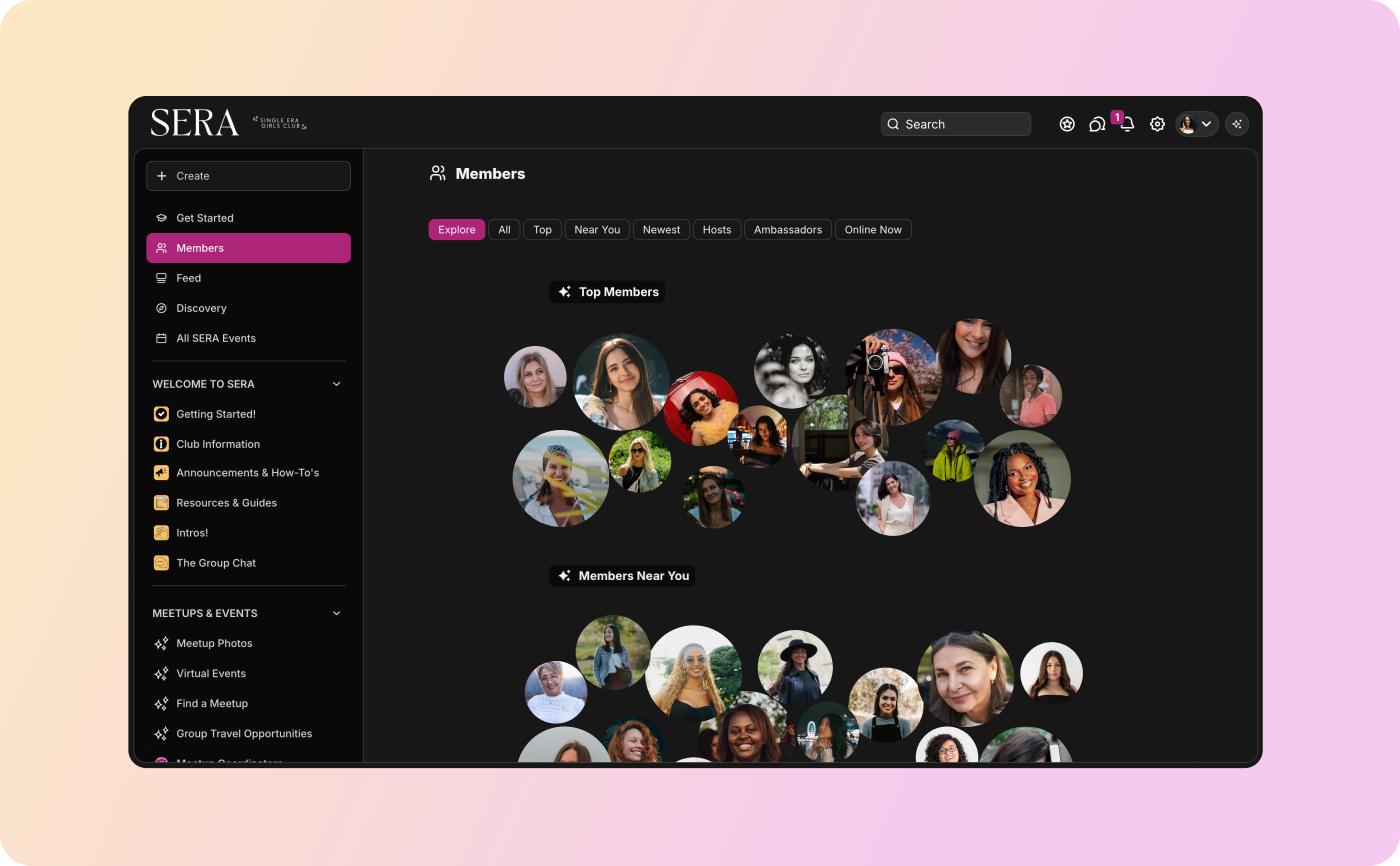Click the Search field

[x=955, y=124]
